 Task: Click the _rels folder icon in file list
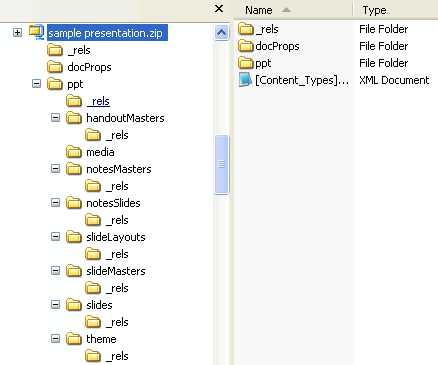pyautogui.click(x=246, y=29)
